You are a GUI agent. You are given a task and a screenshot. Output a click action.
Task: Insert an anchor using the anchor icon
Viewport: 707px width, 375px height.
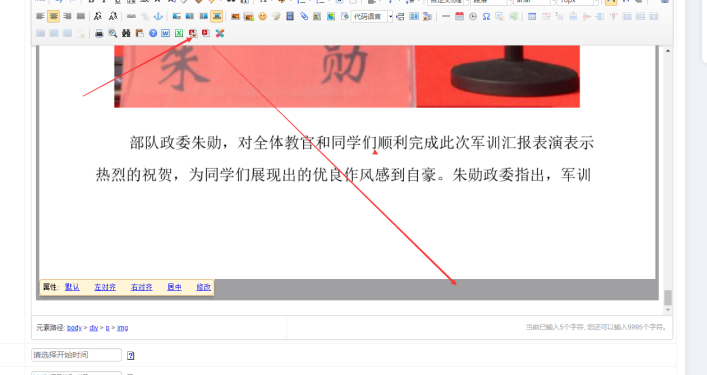(158, 16)
